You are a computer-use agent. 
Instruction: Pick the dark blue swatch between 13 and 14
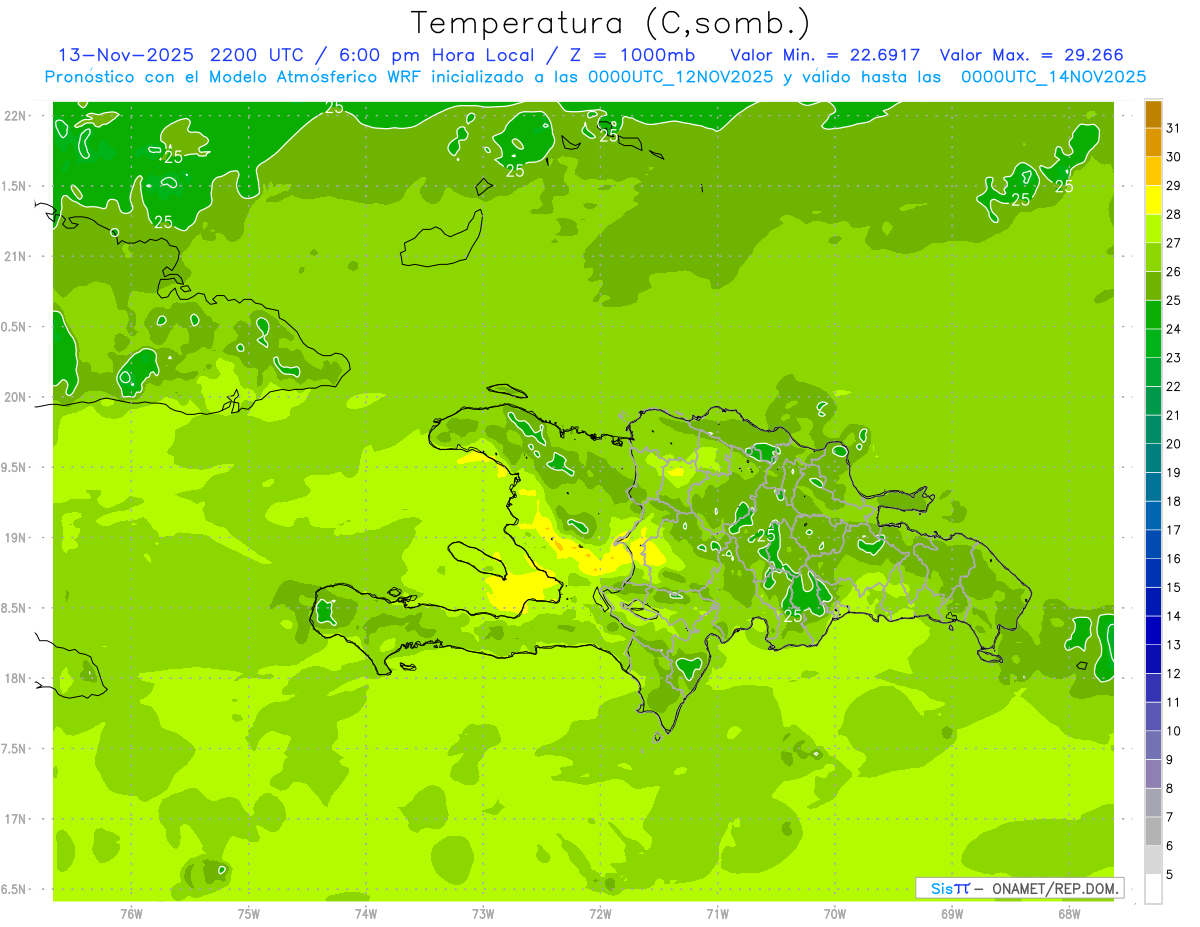(1153, 630)
